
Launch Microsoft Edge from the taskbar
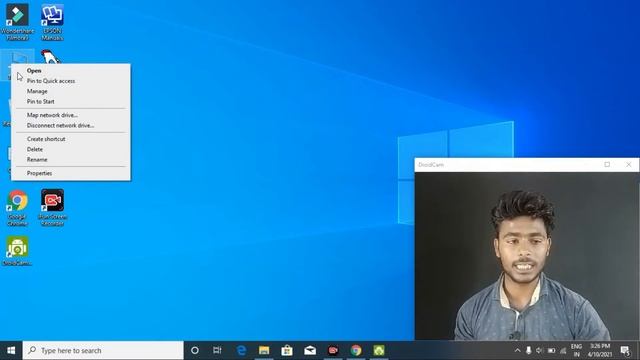coord(241,350)
